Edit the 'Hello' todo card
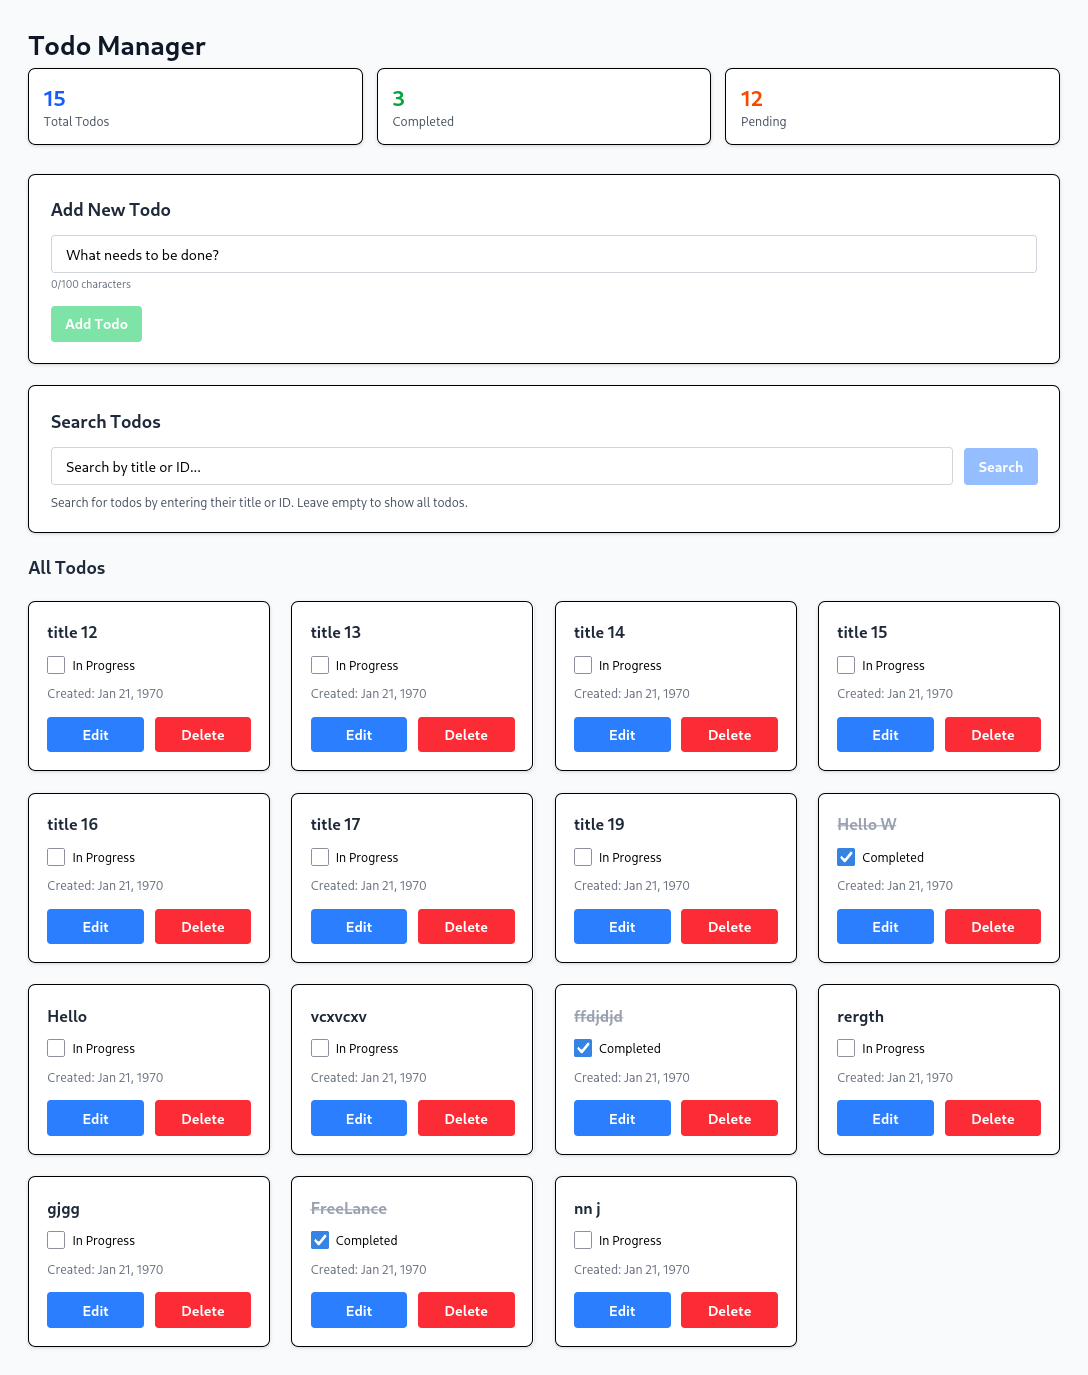This screenshot has width=1088, height=1375. 95,1118
